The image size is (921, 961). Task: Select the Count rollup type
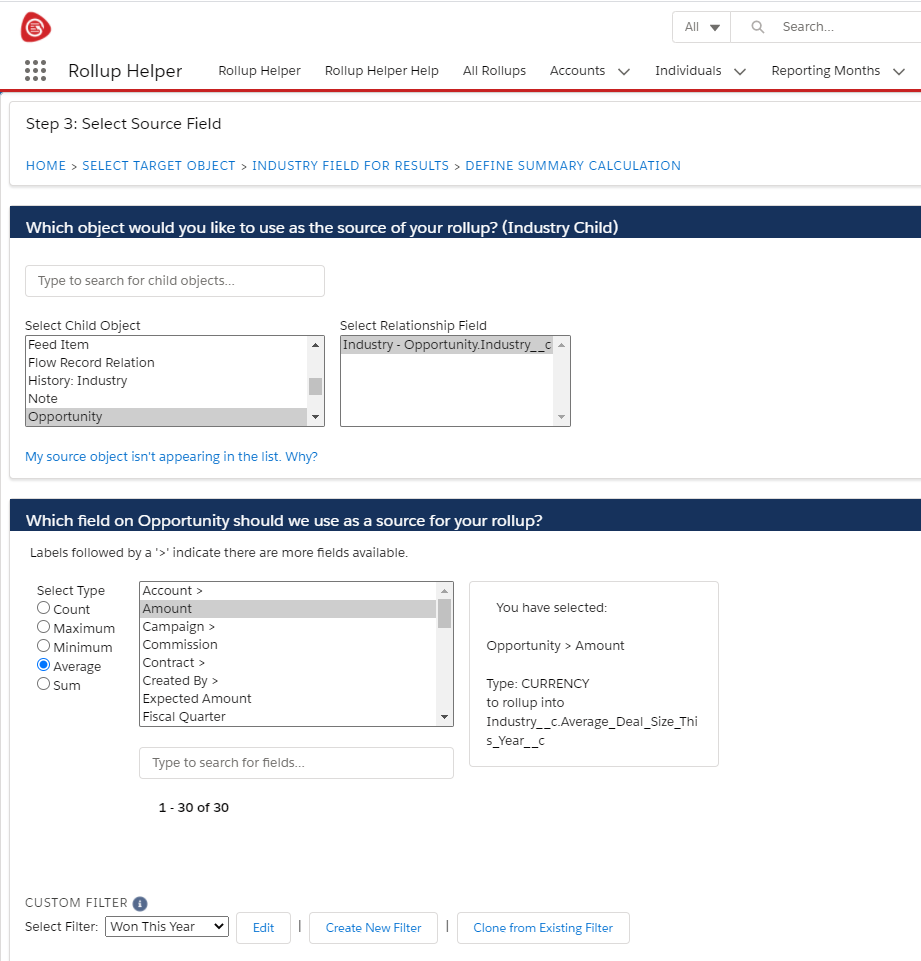pos(43,607)
